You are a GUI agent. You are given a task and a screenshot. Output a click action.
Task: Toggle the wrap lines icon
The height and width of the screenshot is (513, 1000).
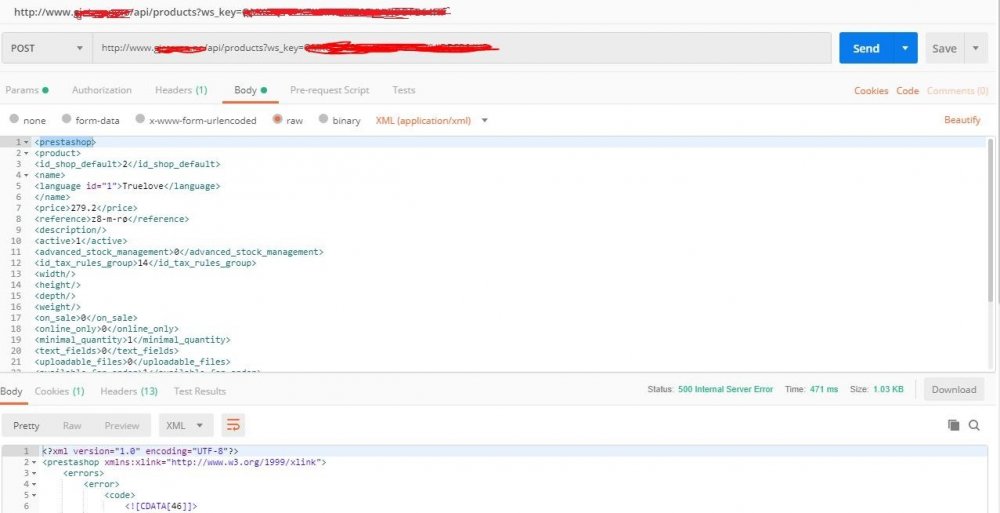point(233,426)
